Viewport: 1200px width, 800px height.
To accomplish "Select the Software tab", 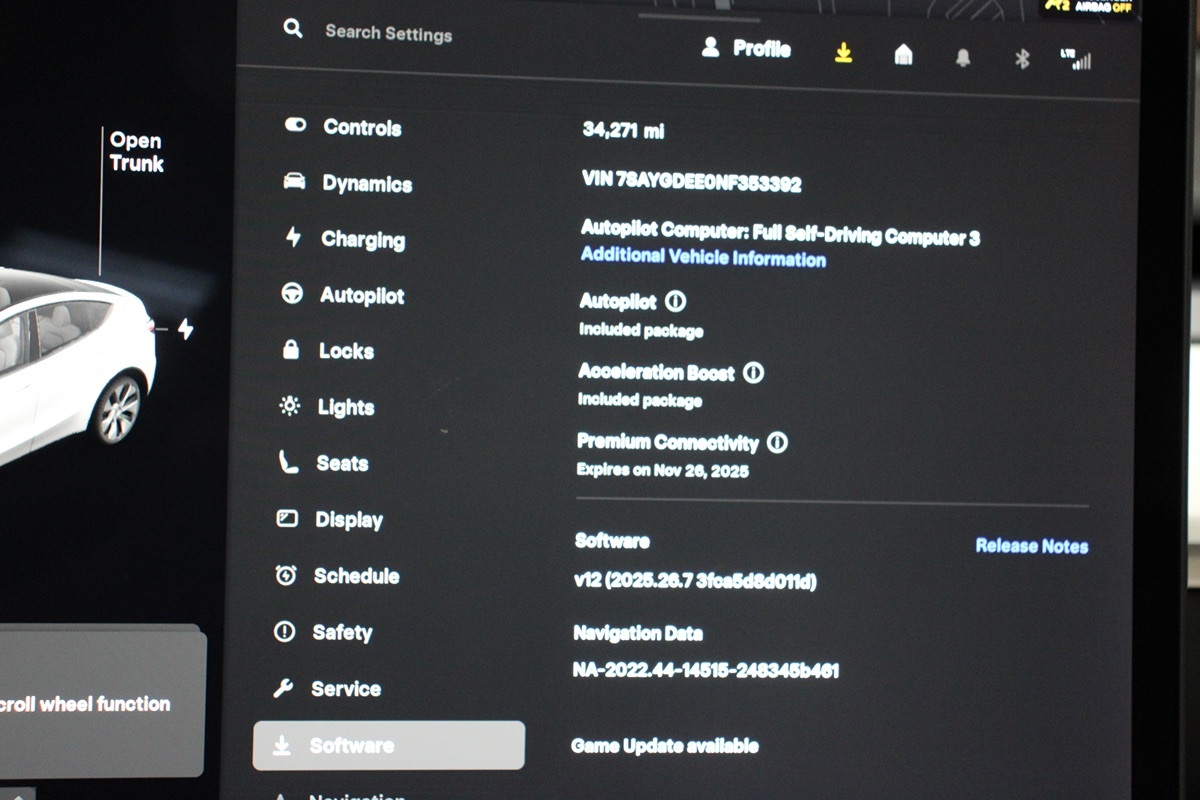I will point(388,746).
